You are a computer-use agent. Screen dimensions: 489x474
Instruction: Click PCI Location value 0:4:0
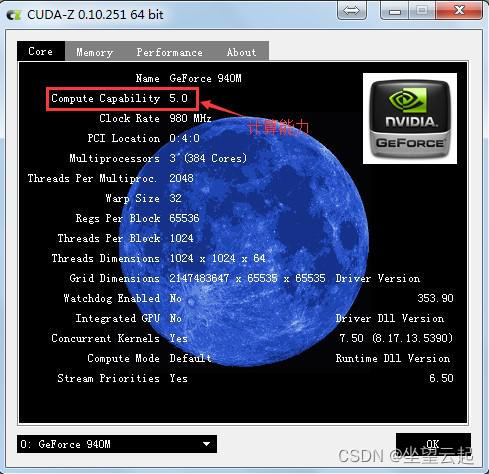click(x=184, y=138)
